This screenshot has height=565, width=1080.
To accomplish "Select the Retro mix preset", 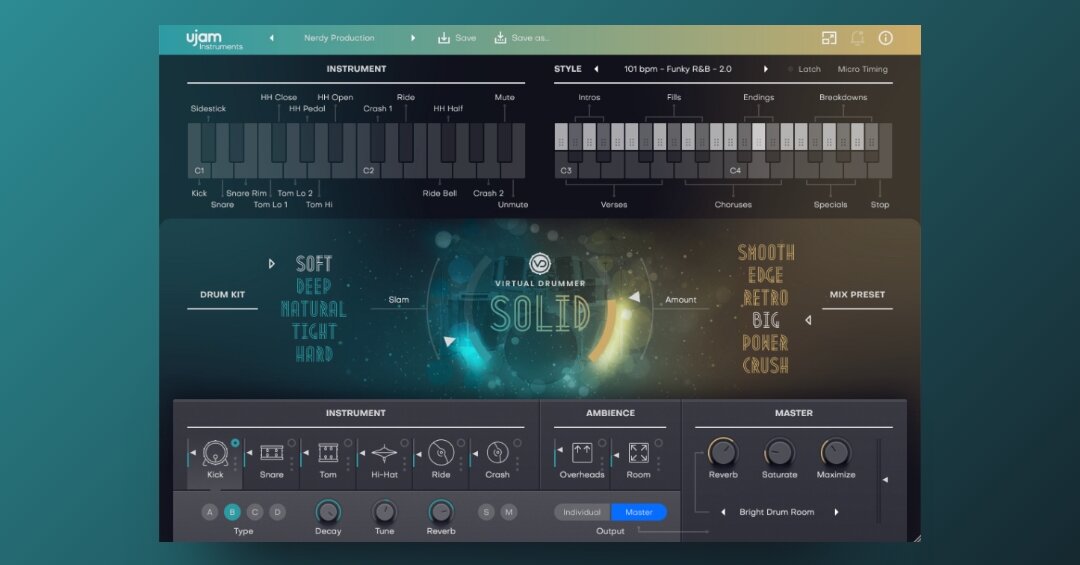I will [766, 298].
